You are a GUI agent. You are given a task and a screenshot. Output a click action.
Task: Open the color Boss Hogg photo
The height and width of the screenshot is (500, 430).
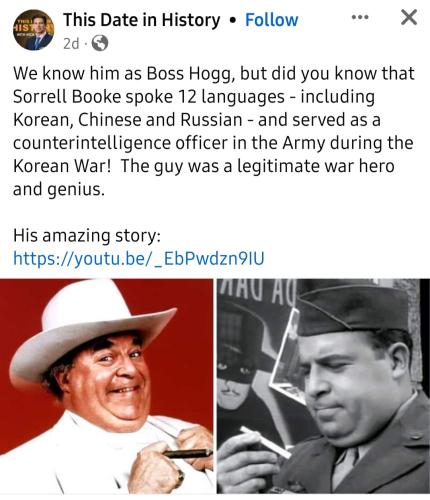coord(106,386)
